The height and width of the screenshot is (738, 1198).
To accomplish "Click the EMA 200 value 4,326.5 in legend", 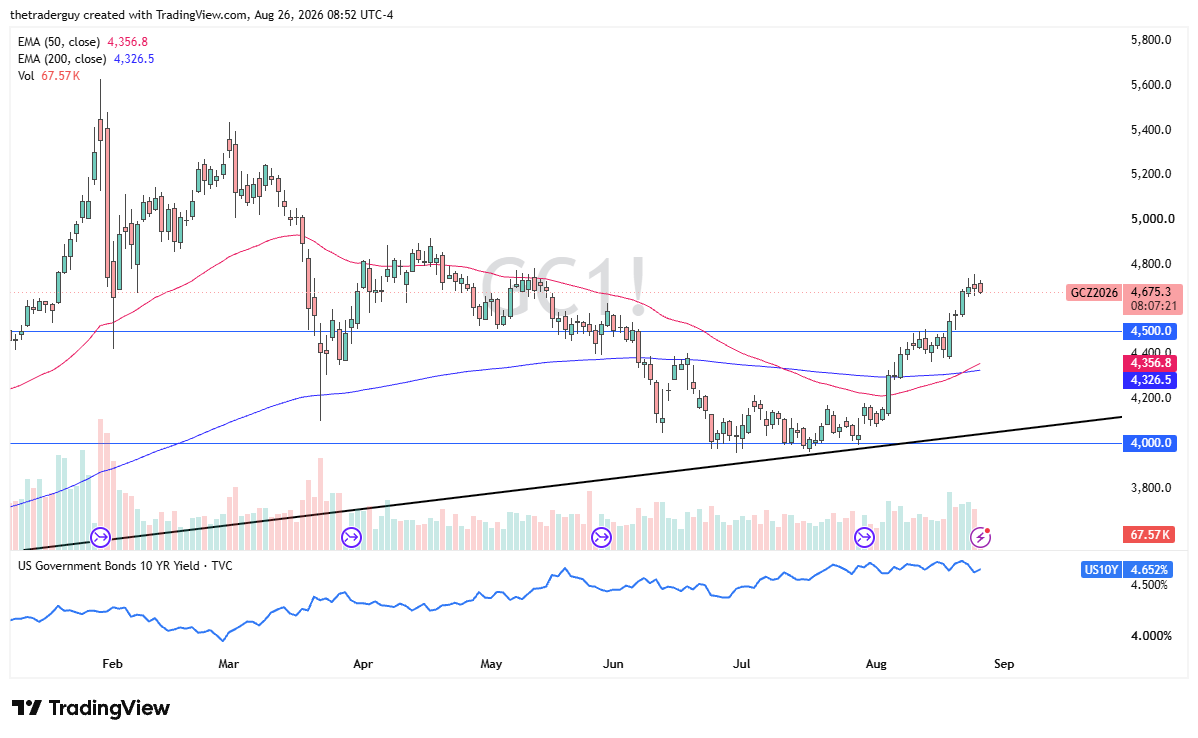I will (134, 59).
